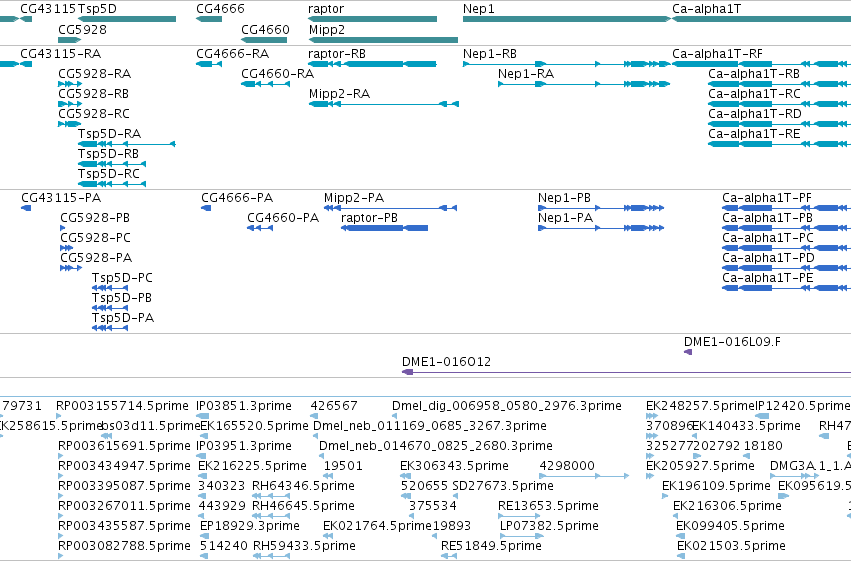Select the Ca-alpha1T gene label
Screen dimensions: 851x561
coord(706,9)
